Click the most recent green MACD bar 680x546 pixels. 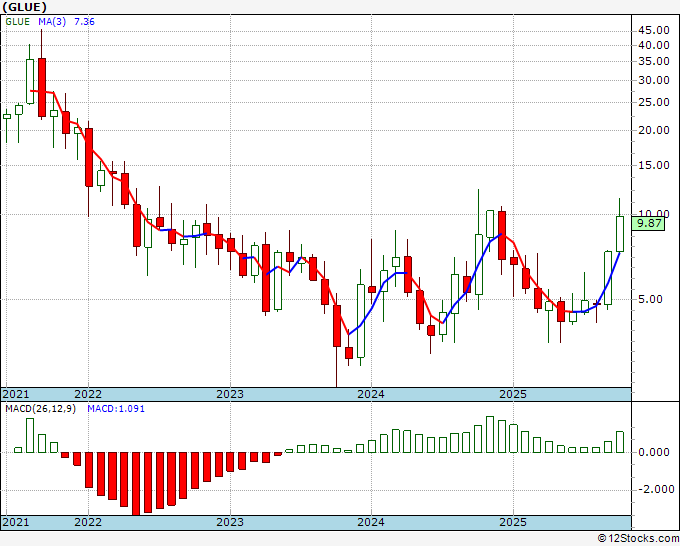pyautogui.click(x=620, y=442)
